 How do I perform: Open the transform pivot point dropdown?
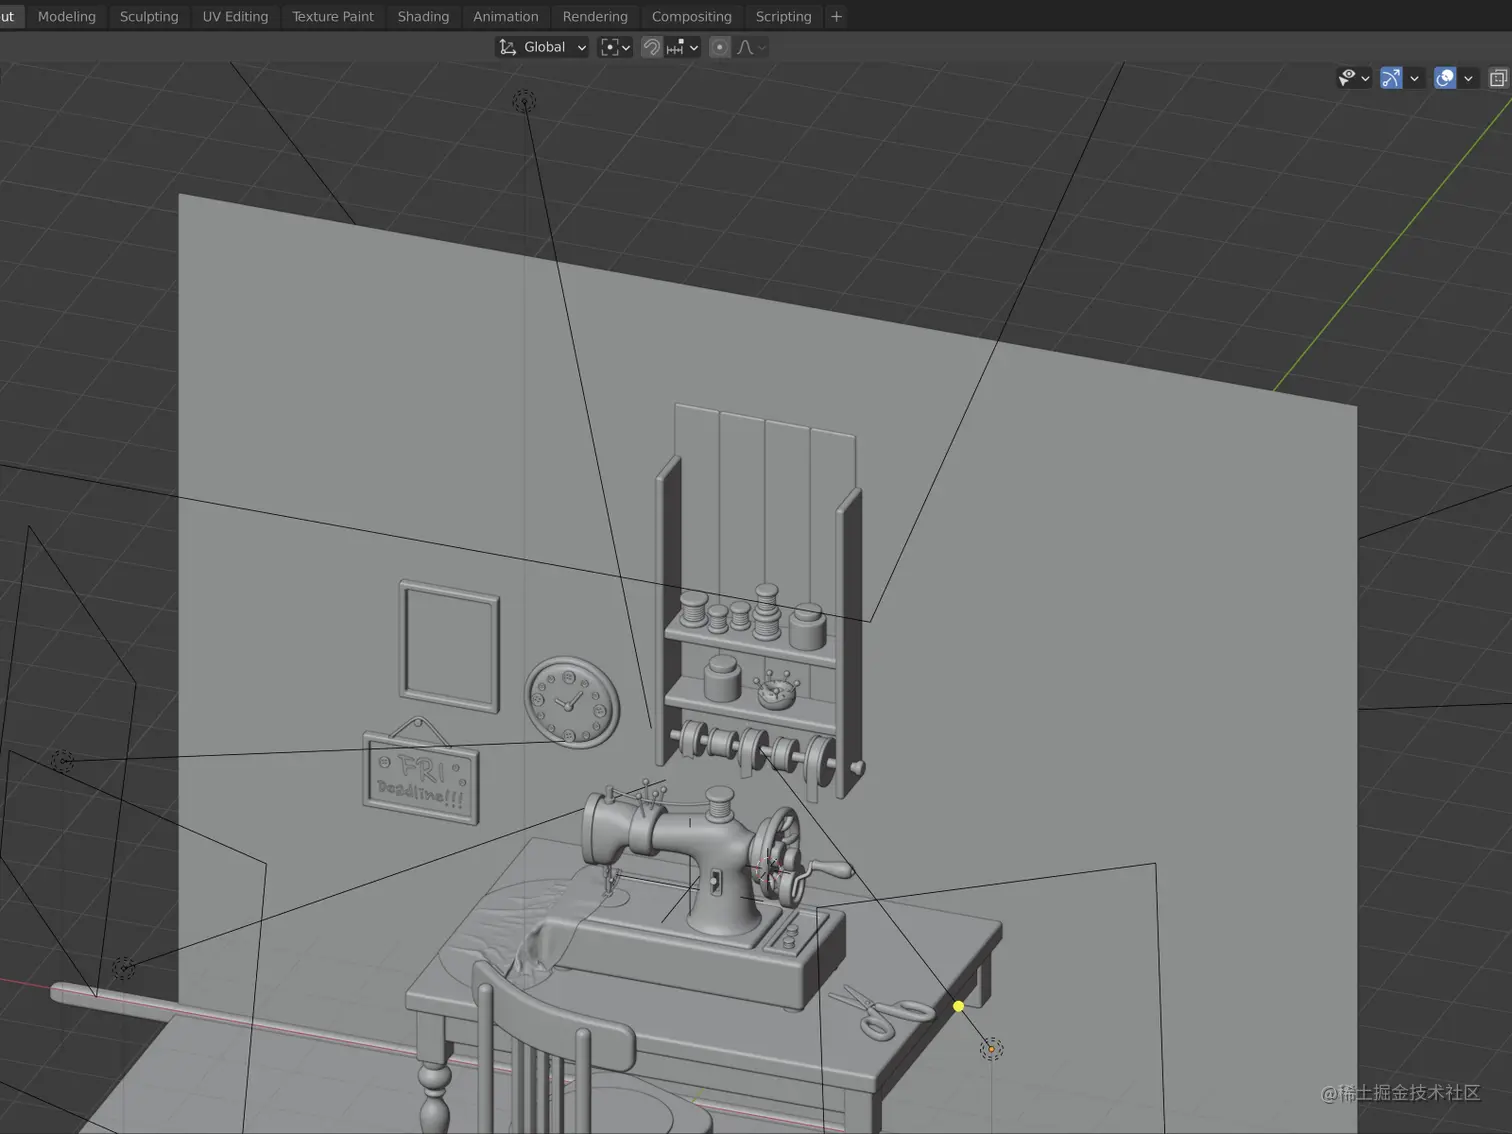(615, 47)
